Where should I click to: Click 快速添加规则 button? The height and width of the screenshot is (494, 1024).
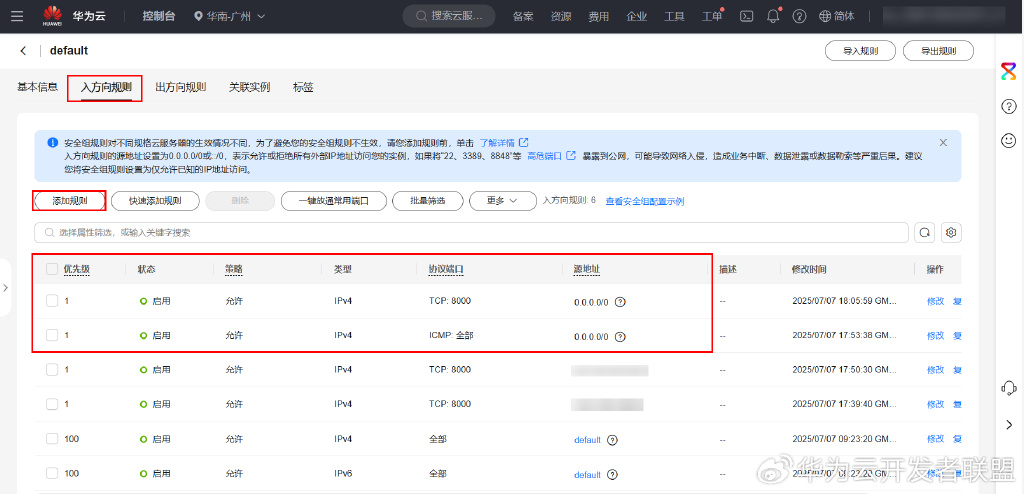coord(155,201)
